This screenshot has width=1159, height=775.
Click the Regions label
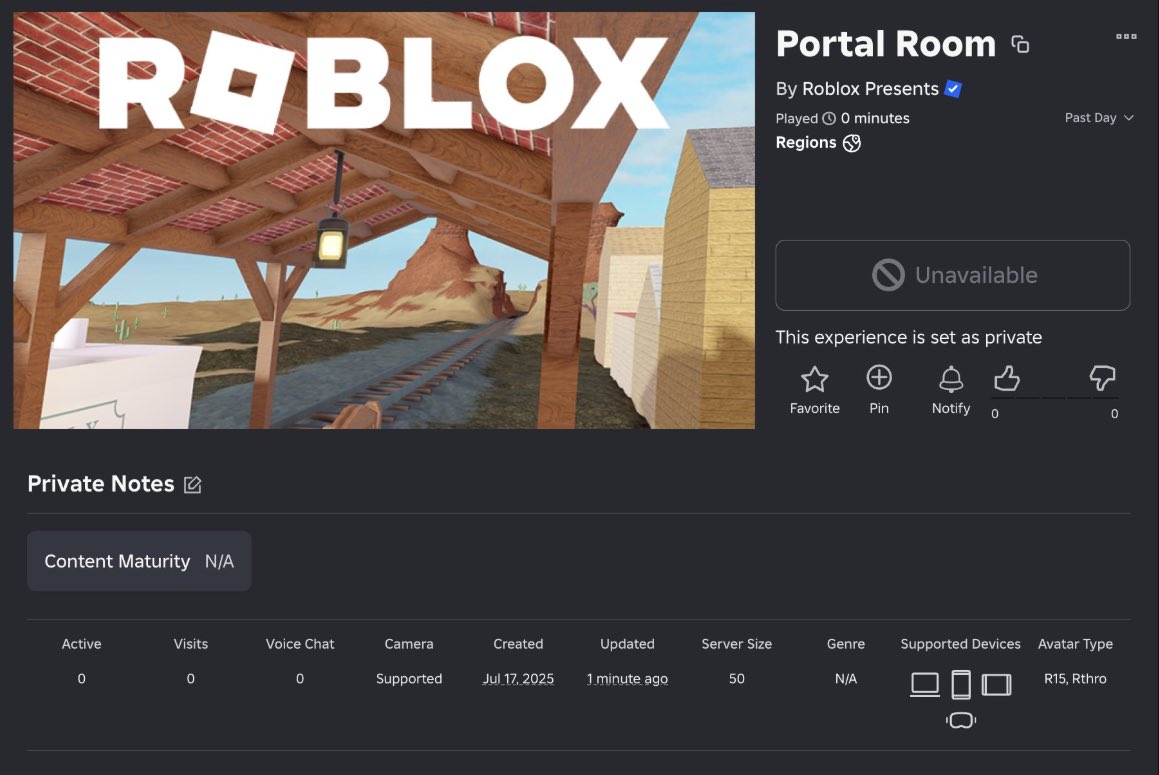click(806, 143)
